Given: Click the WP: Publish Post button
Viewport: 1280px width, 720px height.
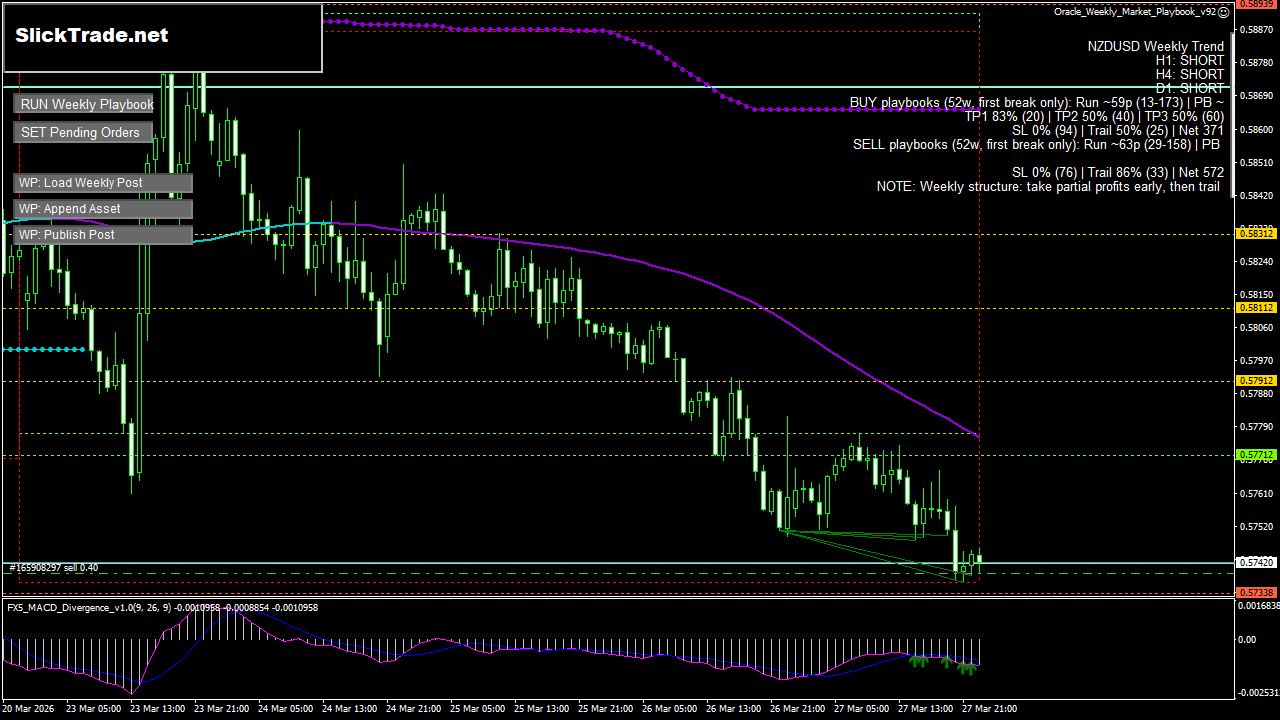Looking at the screenshot, I should 103,235.
